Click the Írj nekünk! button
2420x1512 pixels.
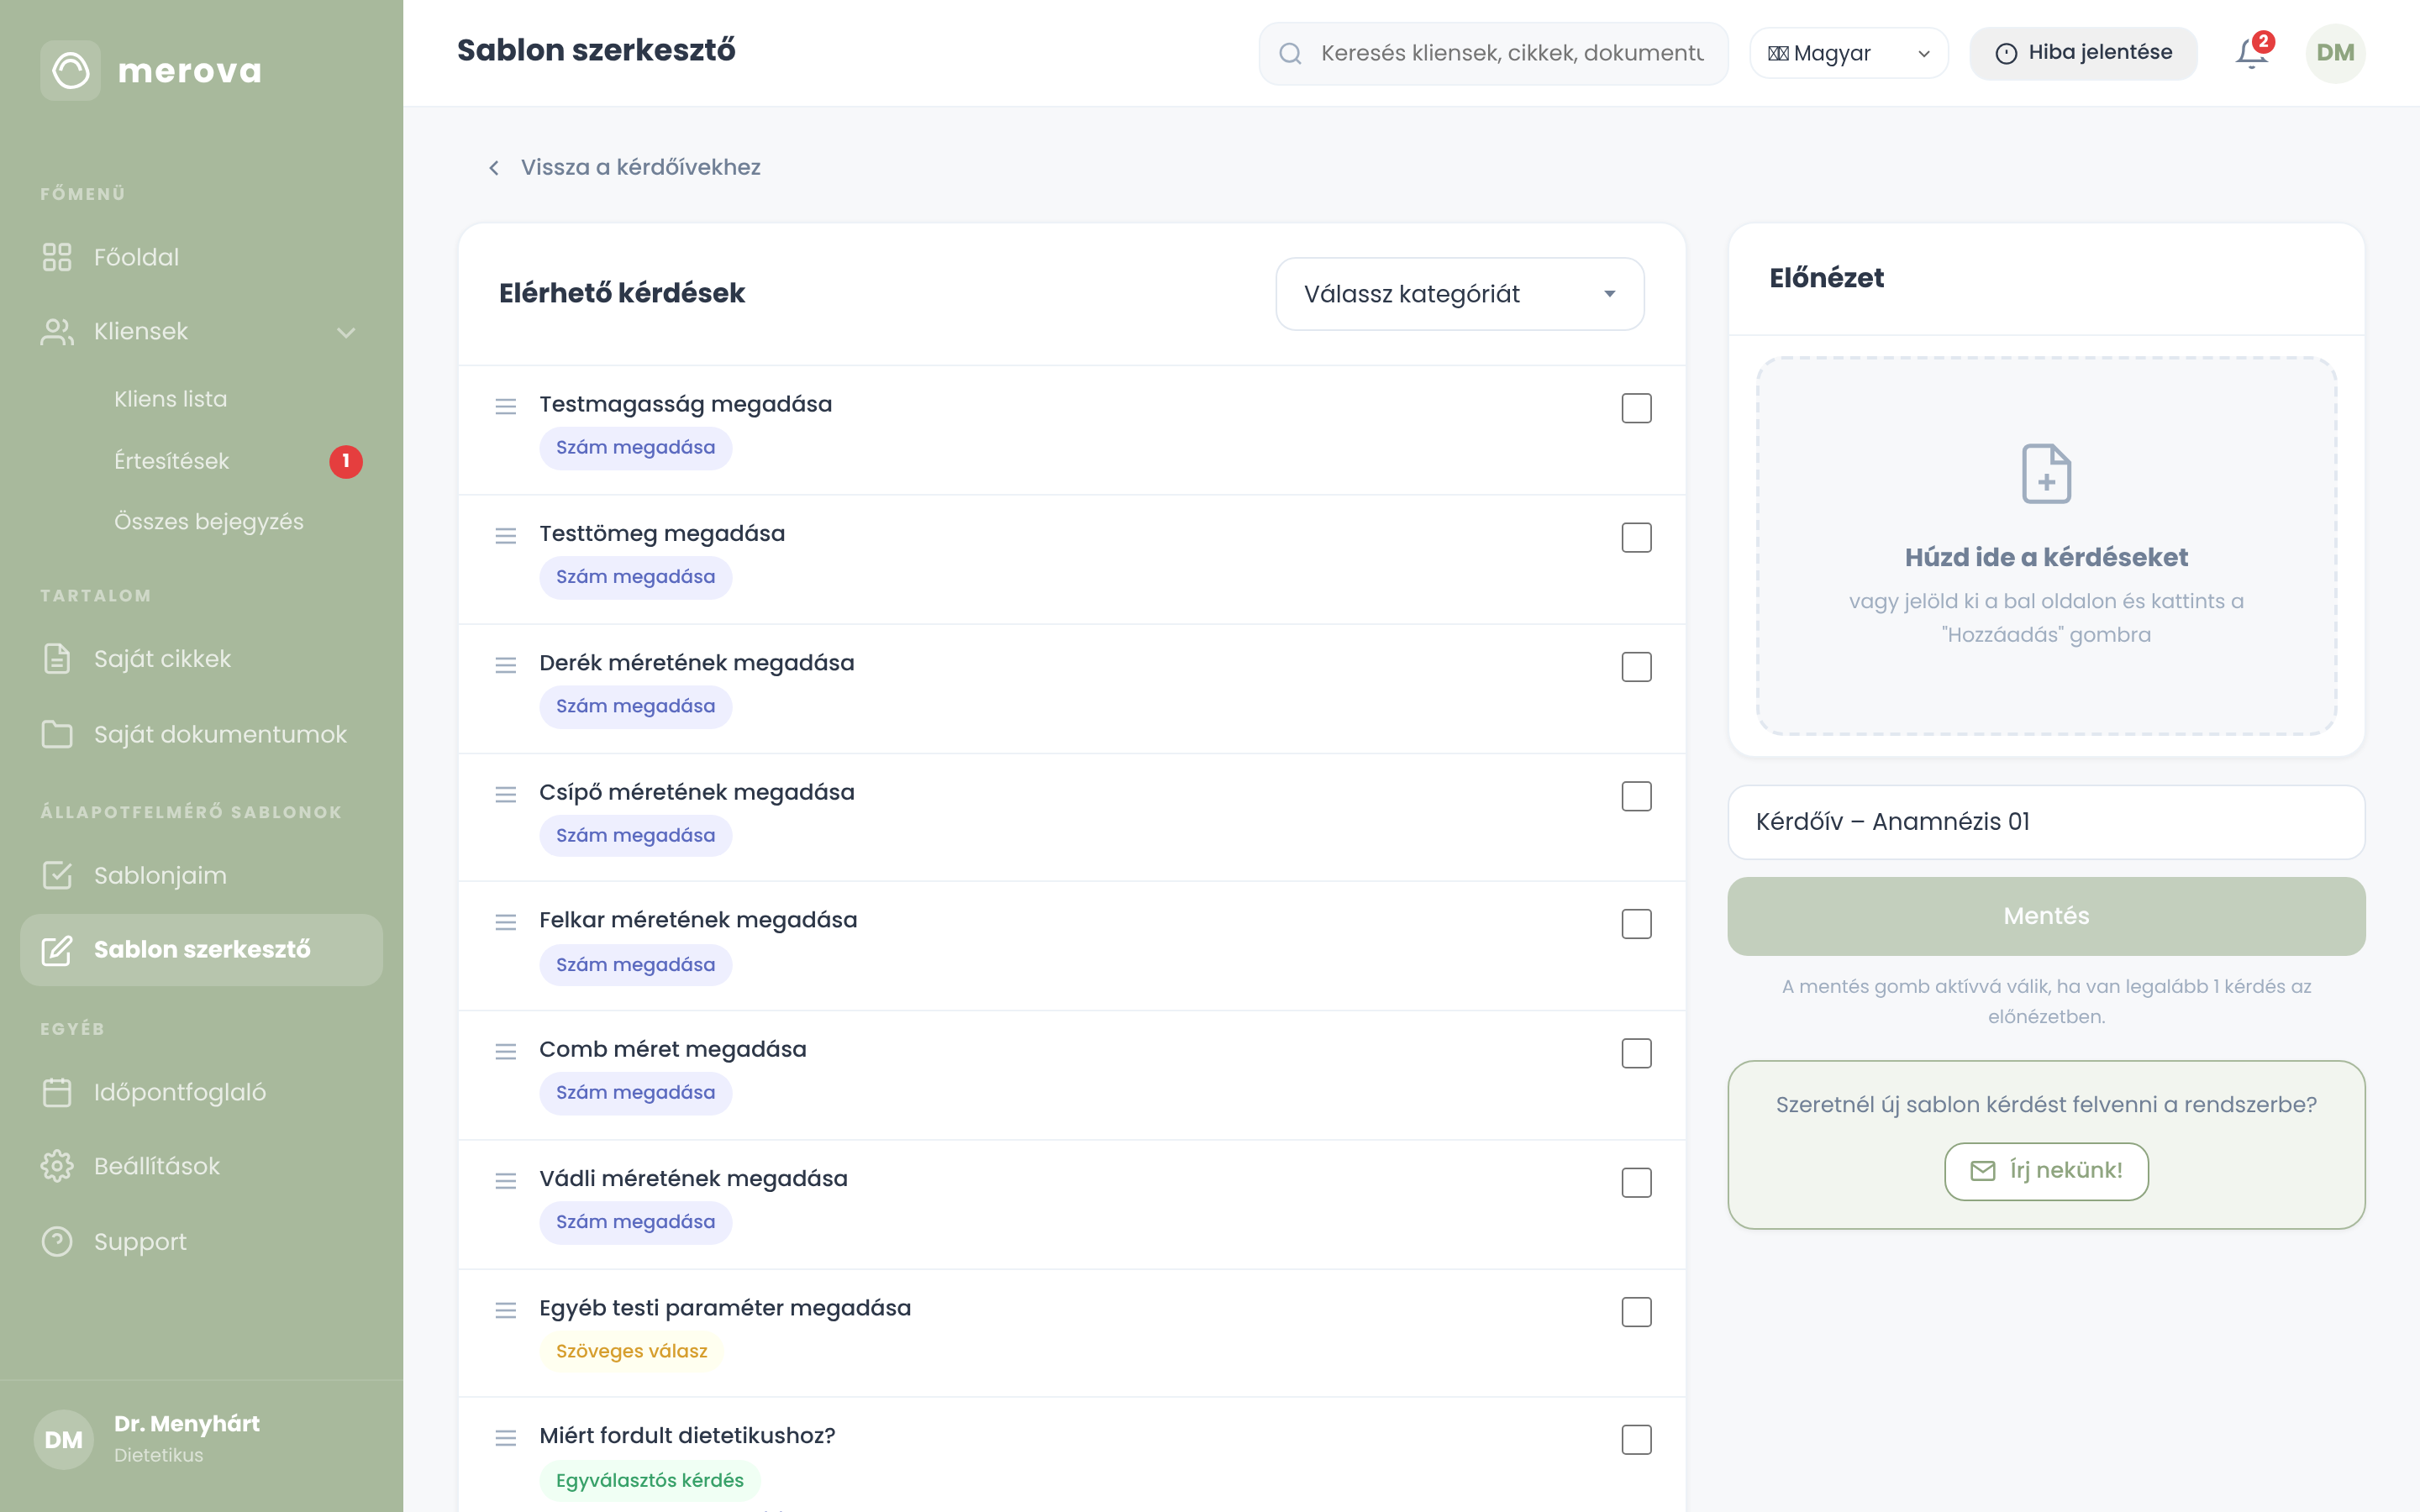click(x=2046, y=1171)
